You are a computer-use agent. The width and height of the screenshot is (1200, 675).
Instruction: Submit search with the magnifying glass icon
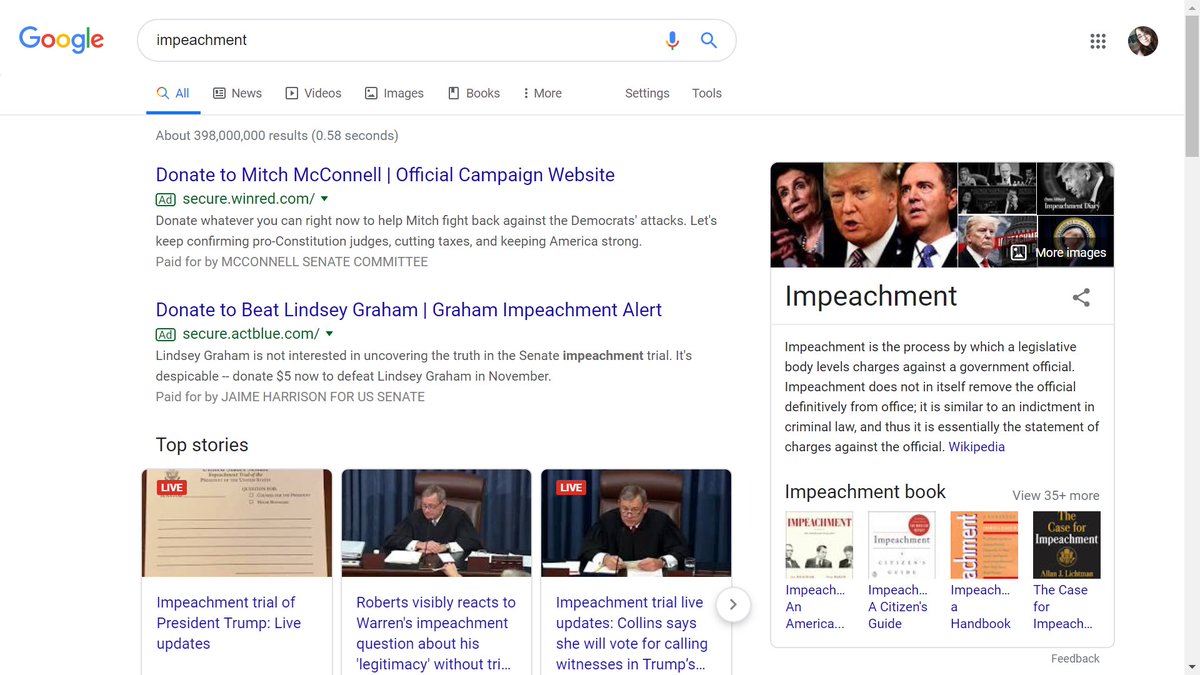tap(709, 40)
